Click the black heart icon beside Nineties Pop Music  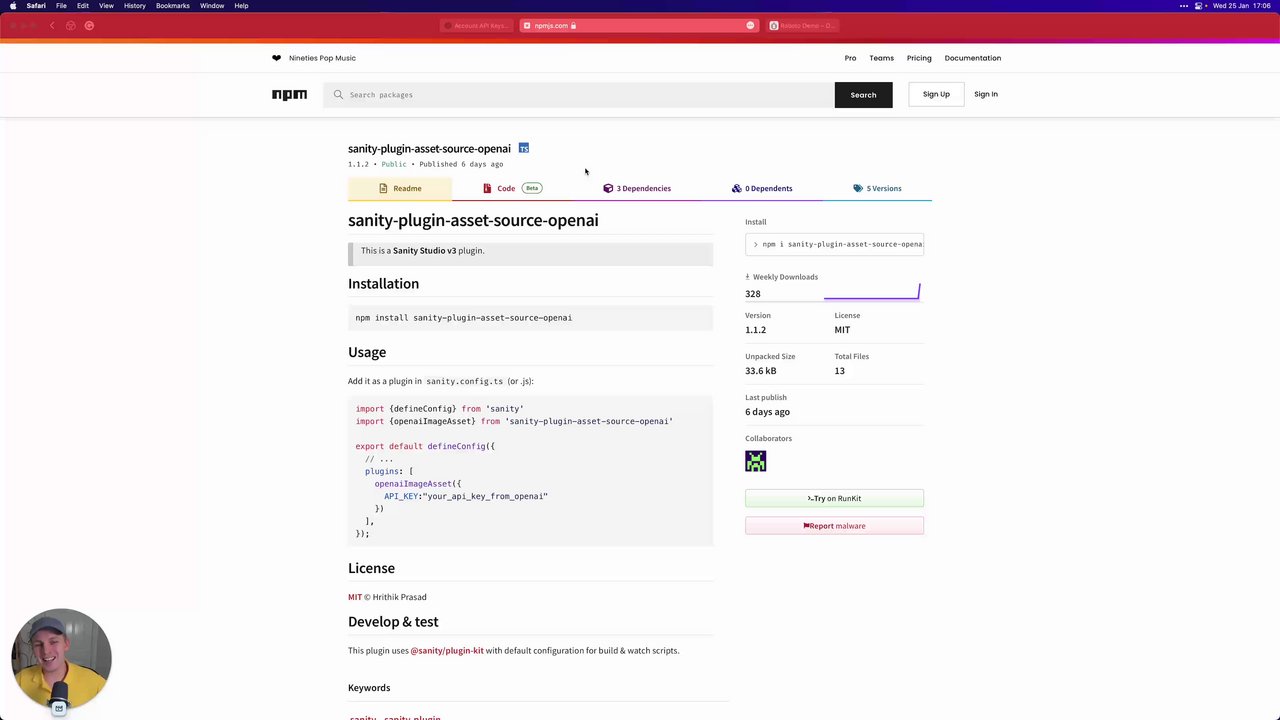[x=277, y=58]
